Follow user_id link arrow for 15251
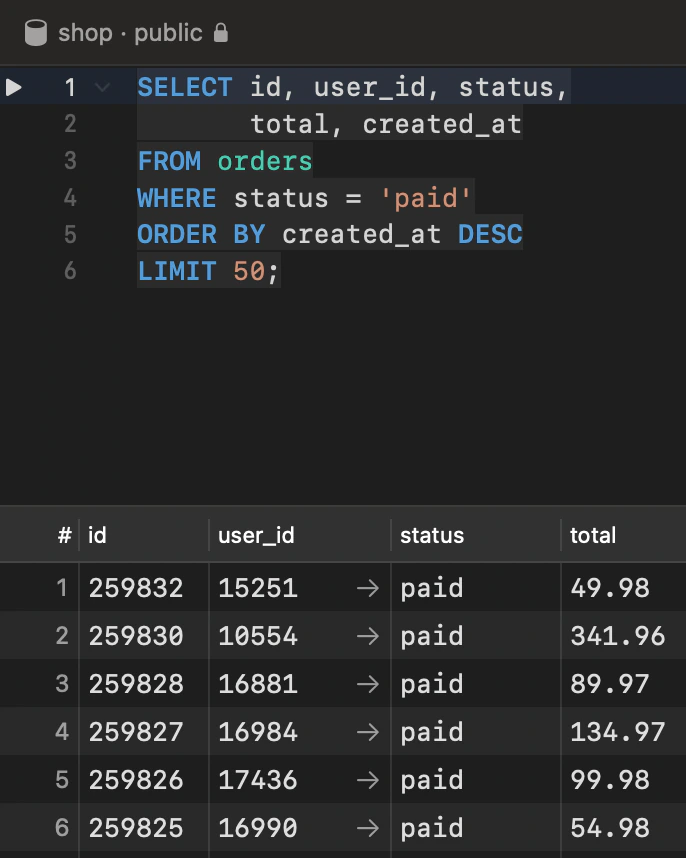Image resolution: width=686 pixels, height=858 pixels. (368, 588)
